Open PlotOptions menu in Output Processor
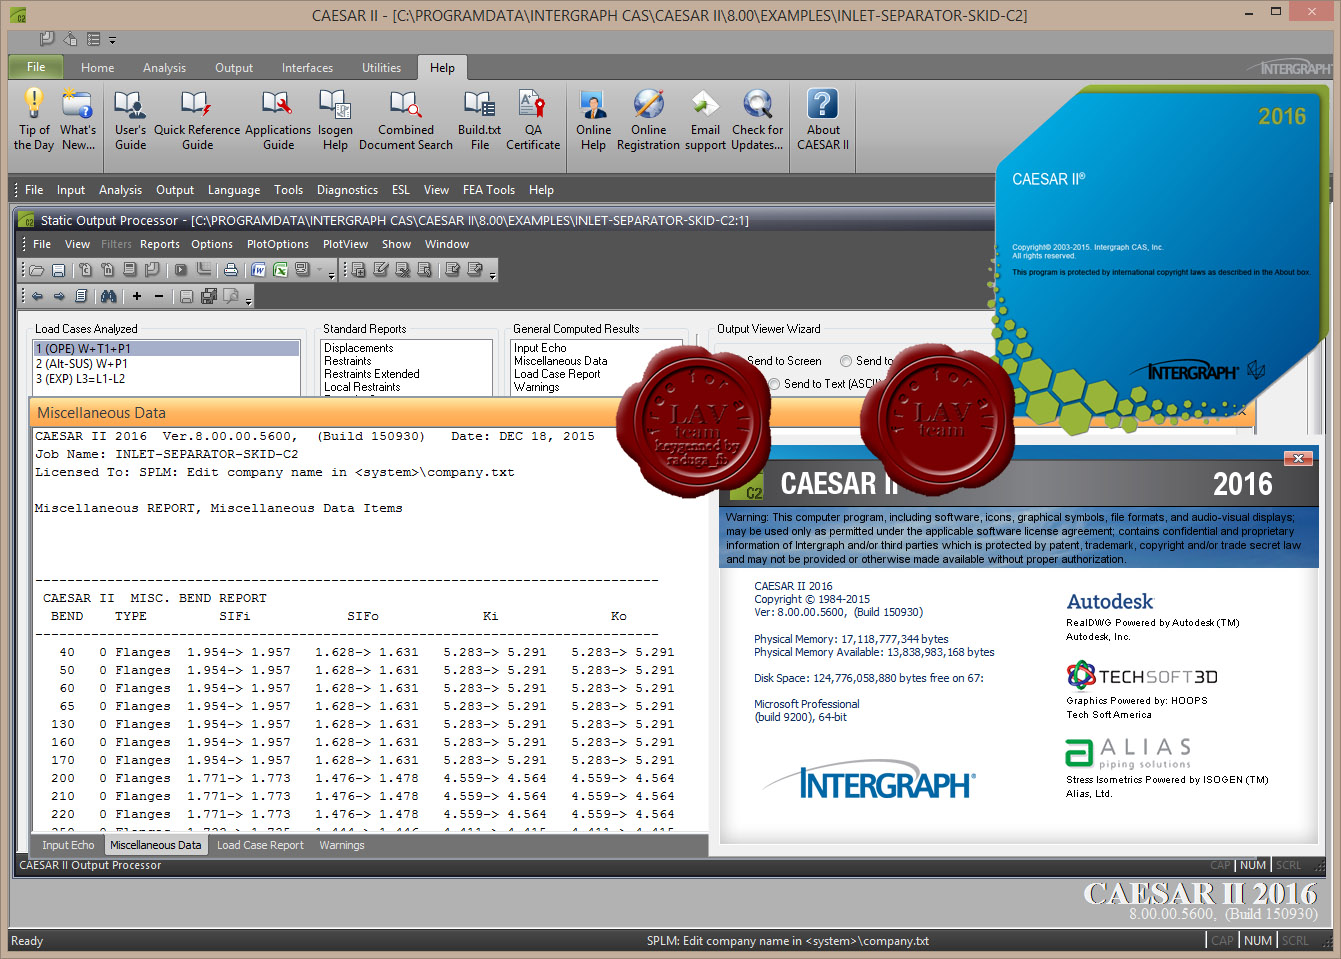The height and width of the screenshot is (959, 1341). [x=278, y=244]
